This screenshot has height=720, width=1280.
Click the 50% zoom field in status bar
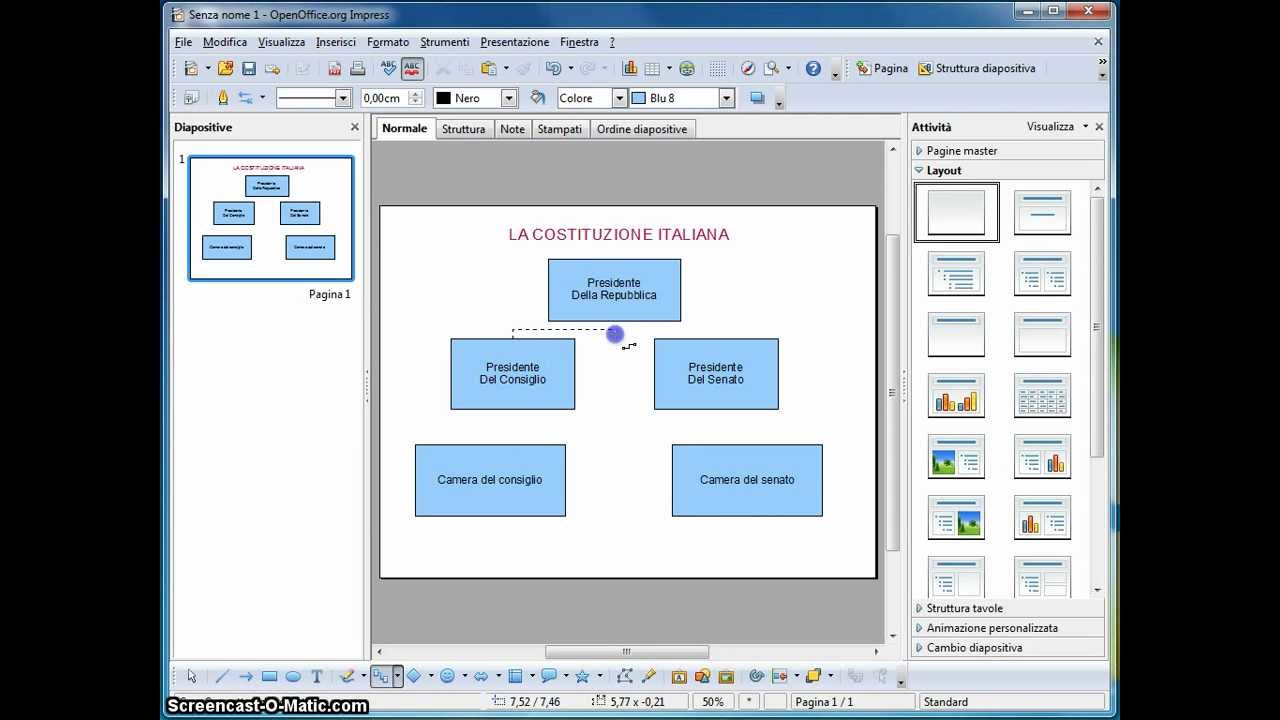pyautogui.click(x=712, y=702)
